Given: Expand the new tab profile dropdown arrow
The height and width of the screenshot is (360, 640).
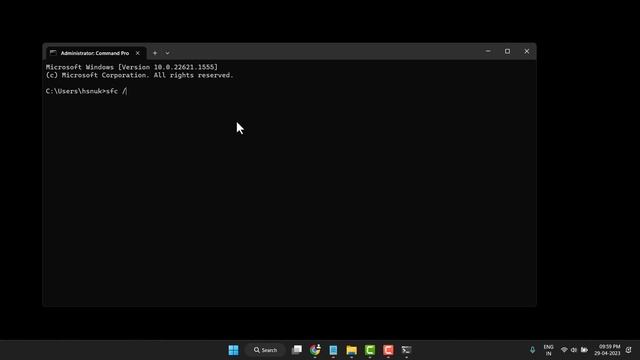Looking at the screenshot, I should [x=167, y=53].
